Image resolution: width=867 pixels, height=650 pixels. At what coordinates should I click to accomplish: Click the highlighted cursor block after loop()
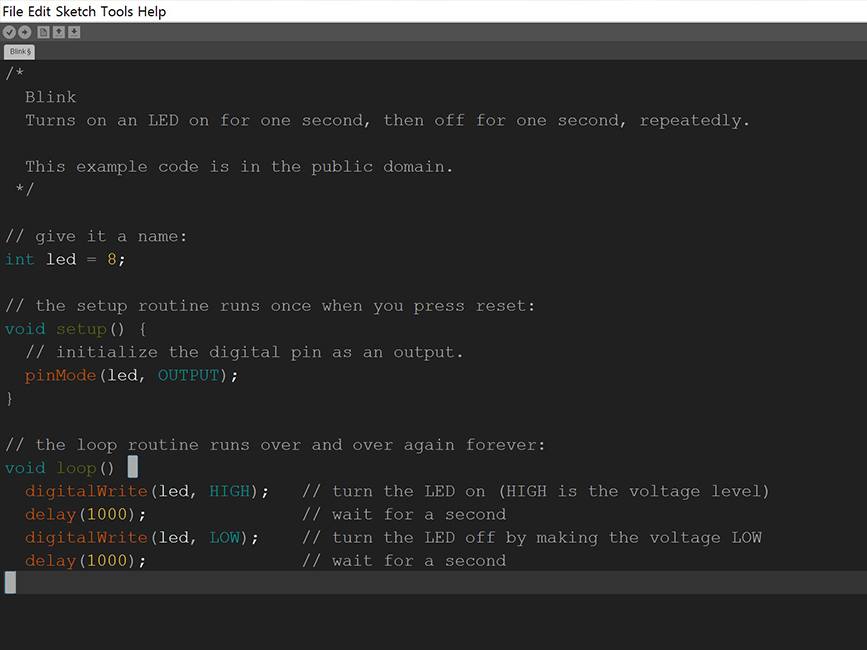132,467
